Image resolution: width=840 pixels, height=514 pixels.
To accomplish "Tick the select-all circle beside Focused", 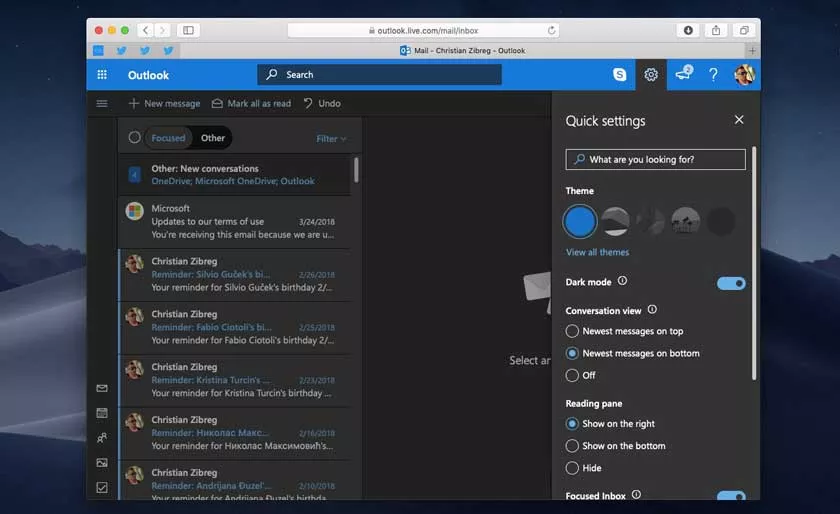I will click(x=134, y=138).
